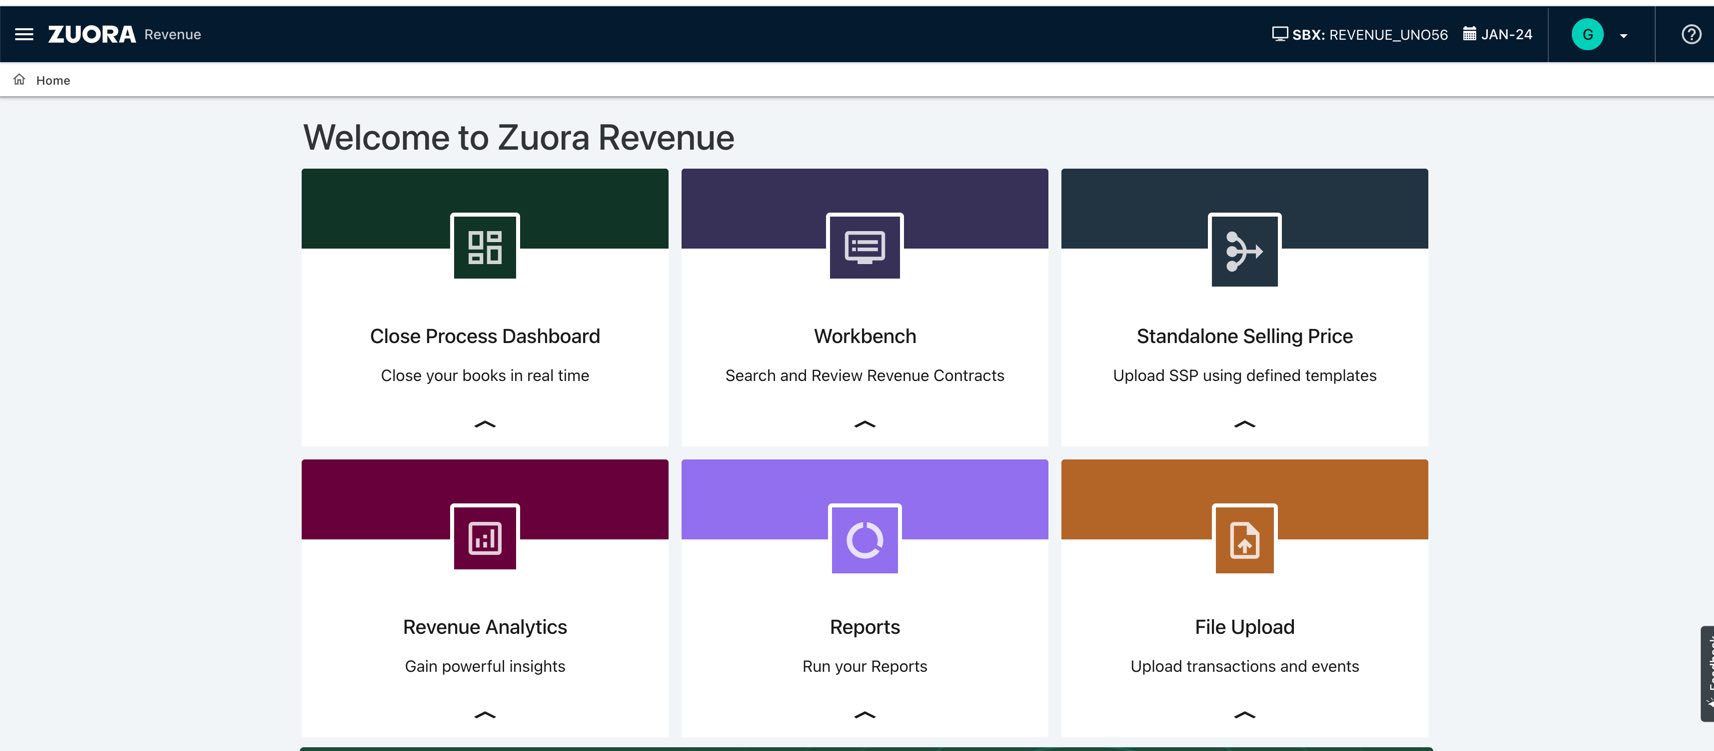Click 'Close your books in real time'
Screen dimensions: 1714x751
[x=485, y=376]
